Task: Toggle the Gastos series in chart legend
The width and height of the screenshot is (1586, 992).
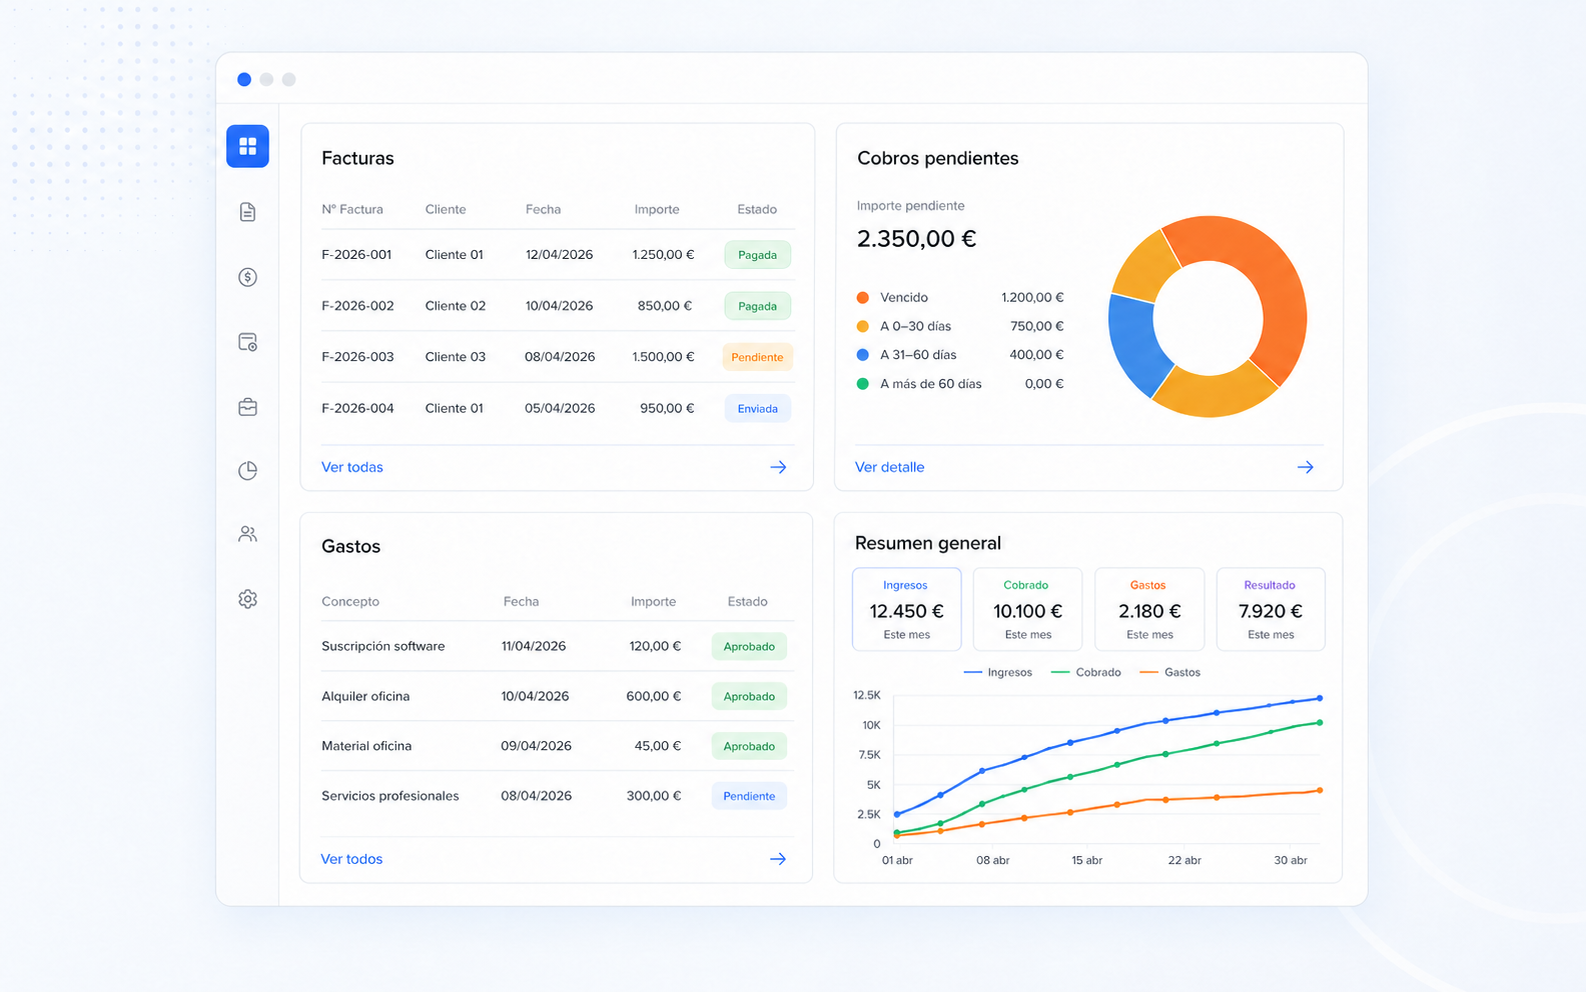Action: [x=1170, y=672]
